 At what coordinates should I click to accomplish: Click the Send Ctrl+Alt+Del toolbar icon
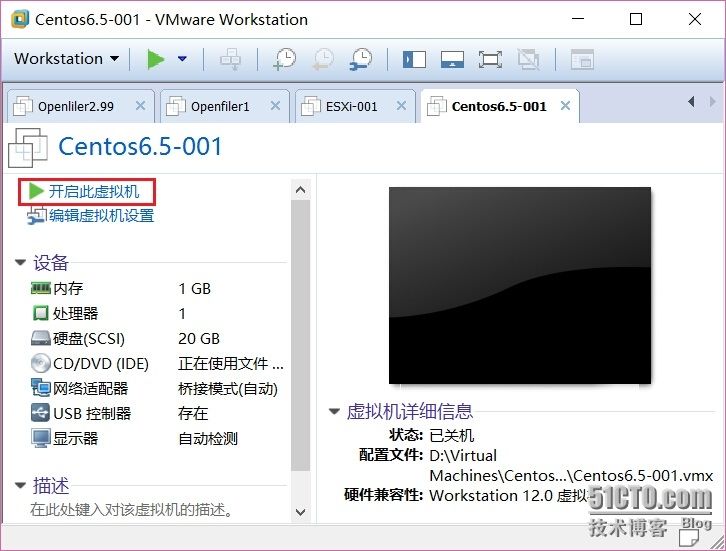[230, 59]
